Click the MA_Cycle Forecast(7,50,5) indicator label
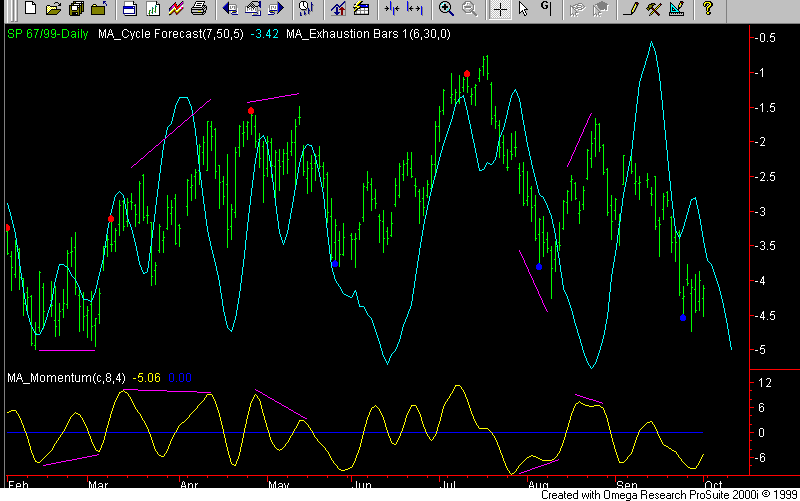 (x=171, y=34)
